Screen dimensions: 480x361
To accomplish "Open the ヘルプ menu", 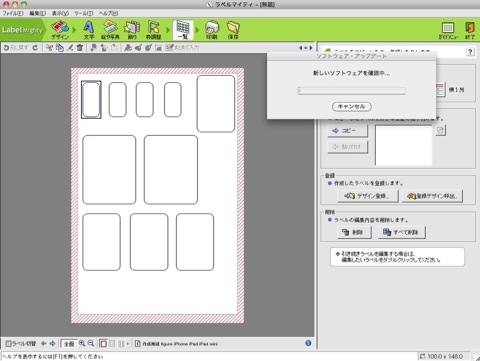I will (x=108, y=13).
